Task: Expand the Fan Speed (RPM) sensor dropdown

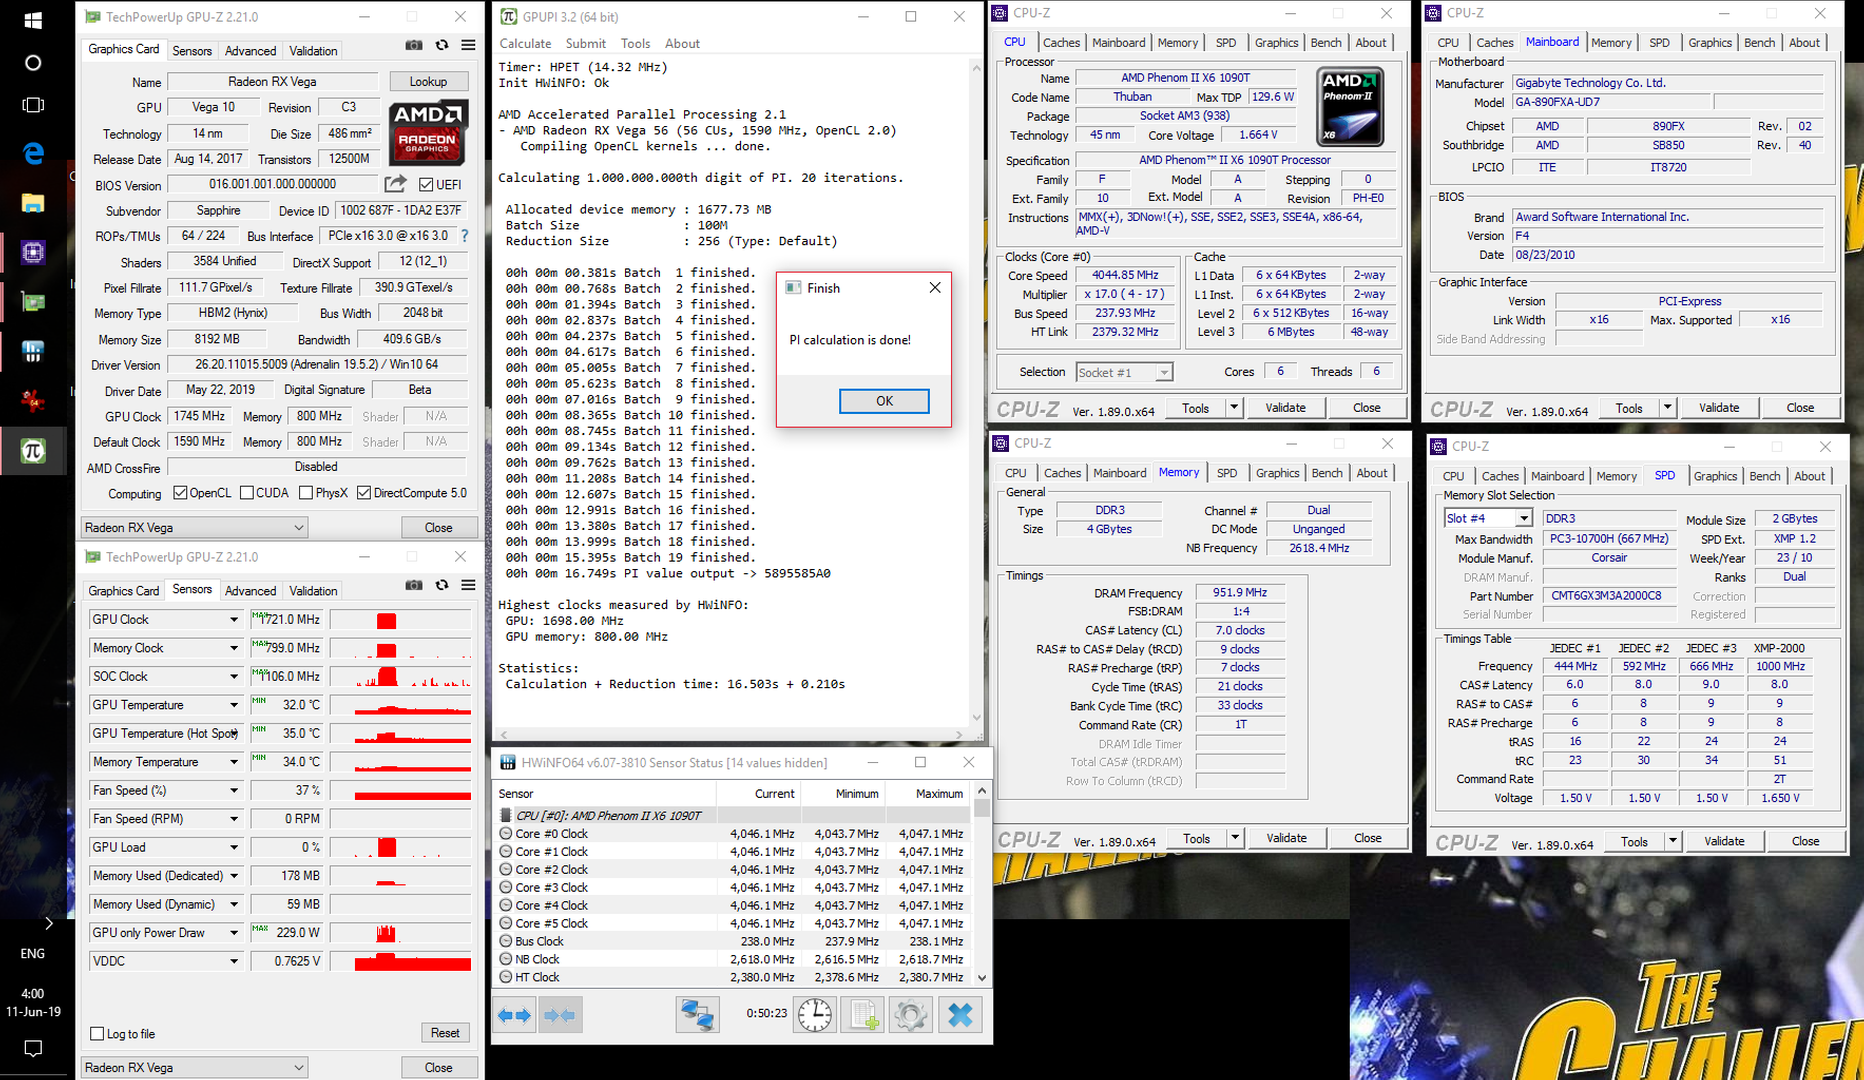Action: click(234, 819)
